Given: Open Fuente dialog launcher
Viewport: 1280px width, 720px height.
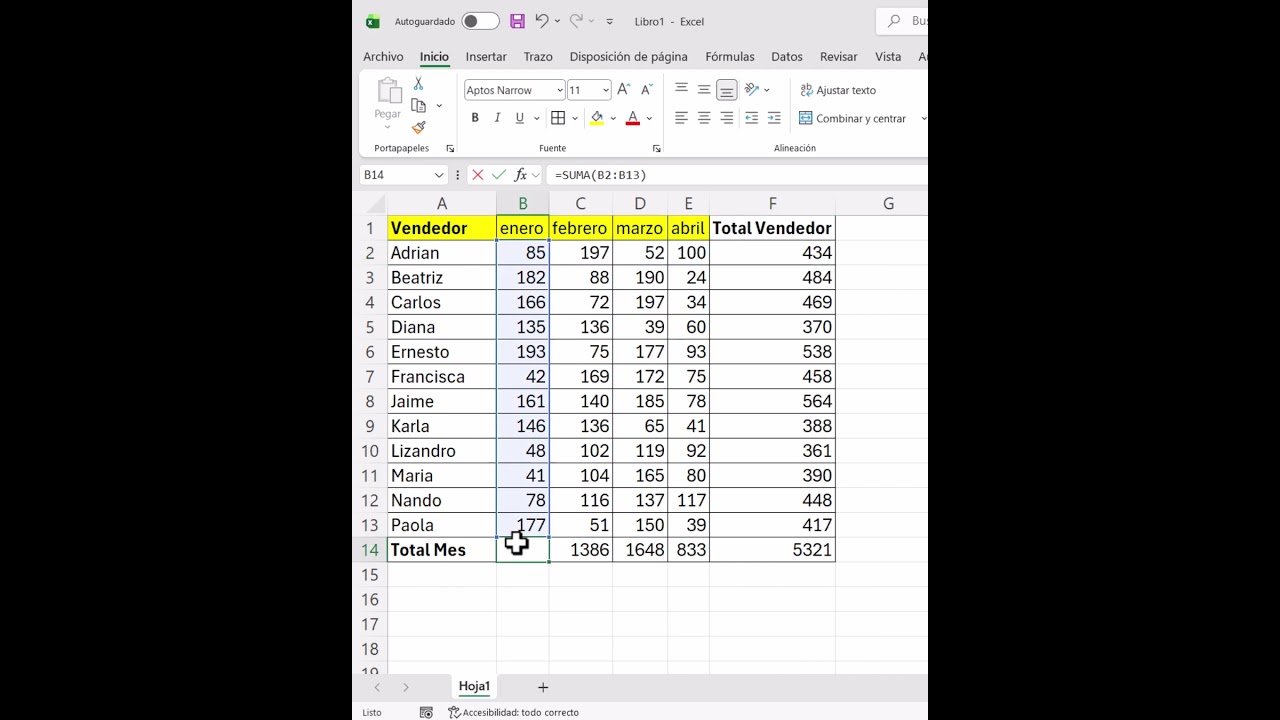Looking at the screenshot, I should 656,148.
